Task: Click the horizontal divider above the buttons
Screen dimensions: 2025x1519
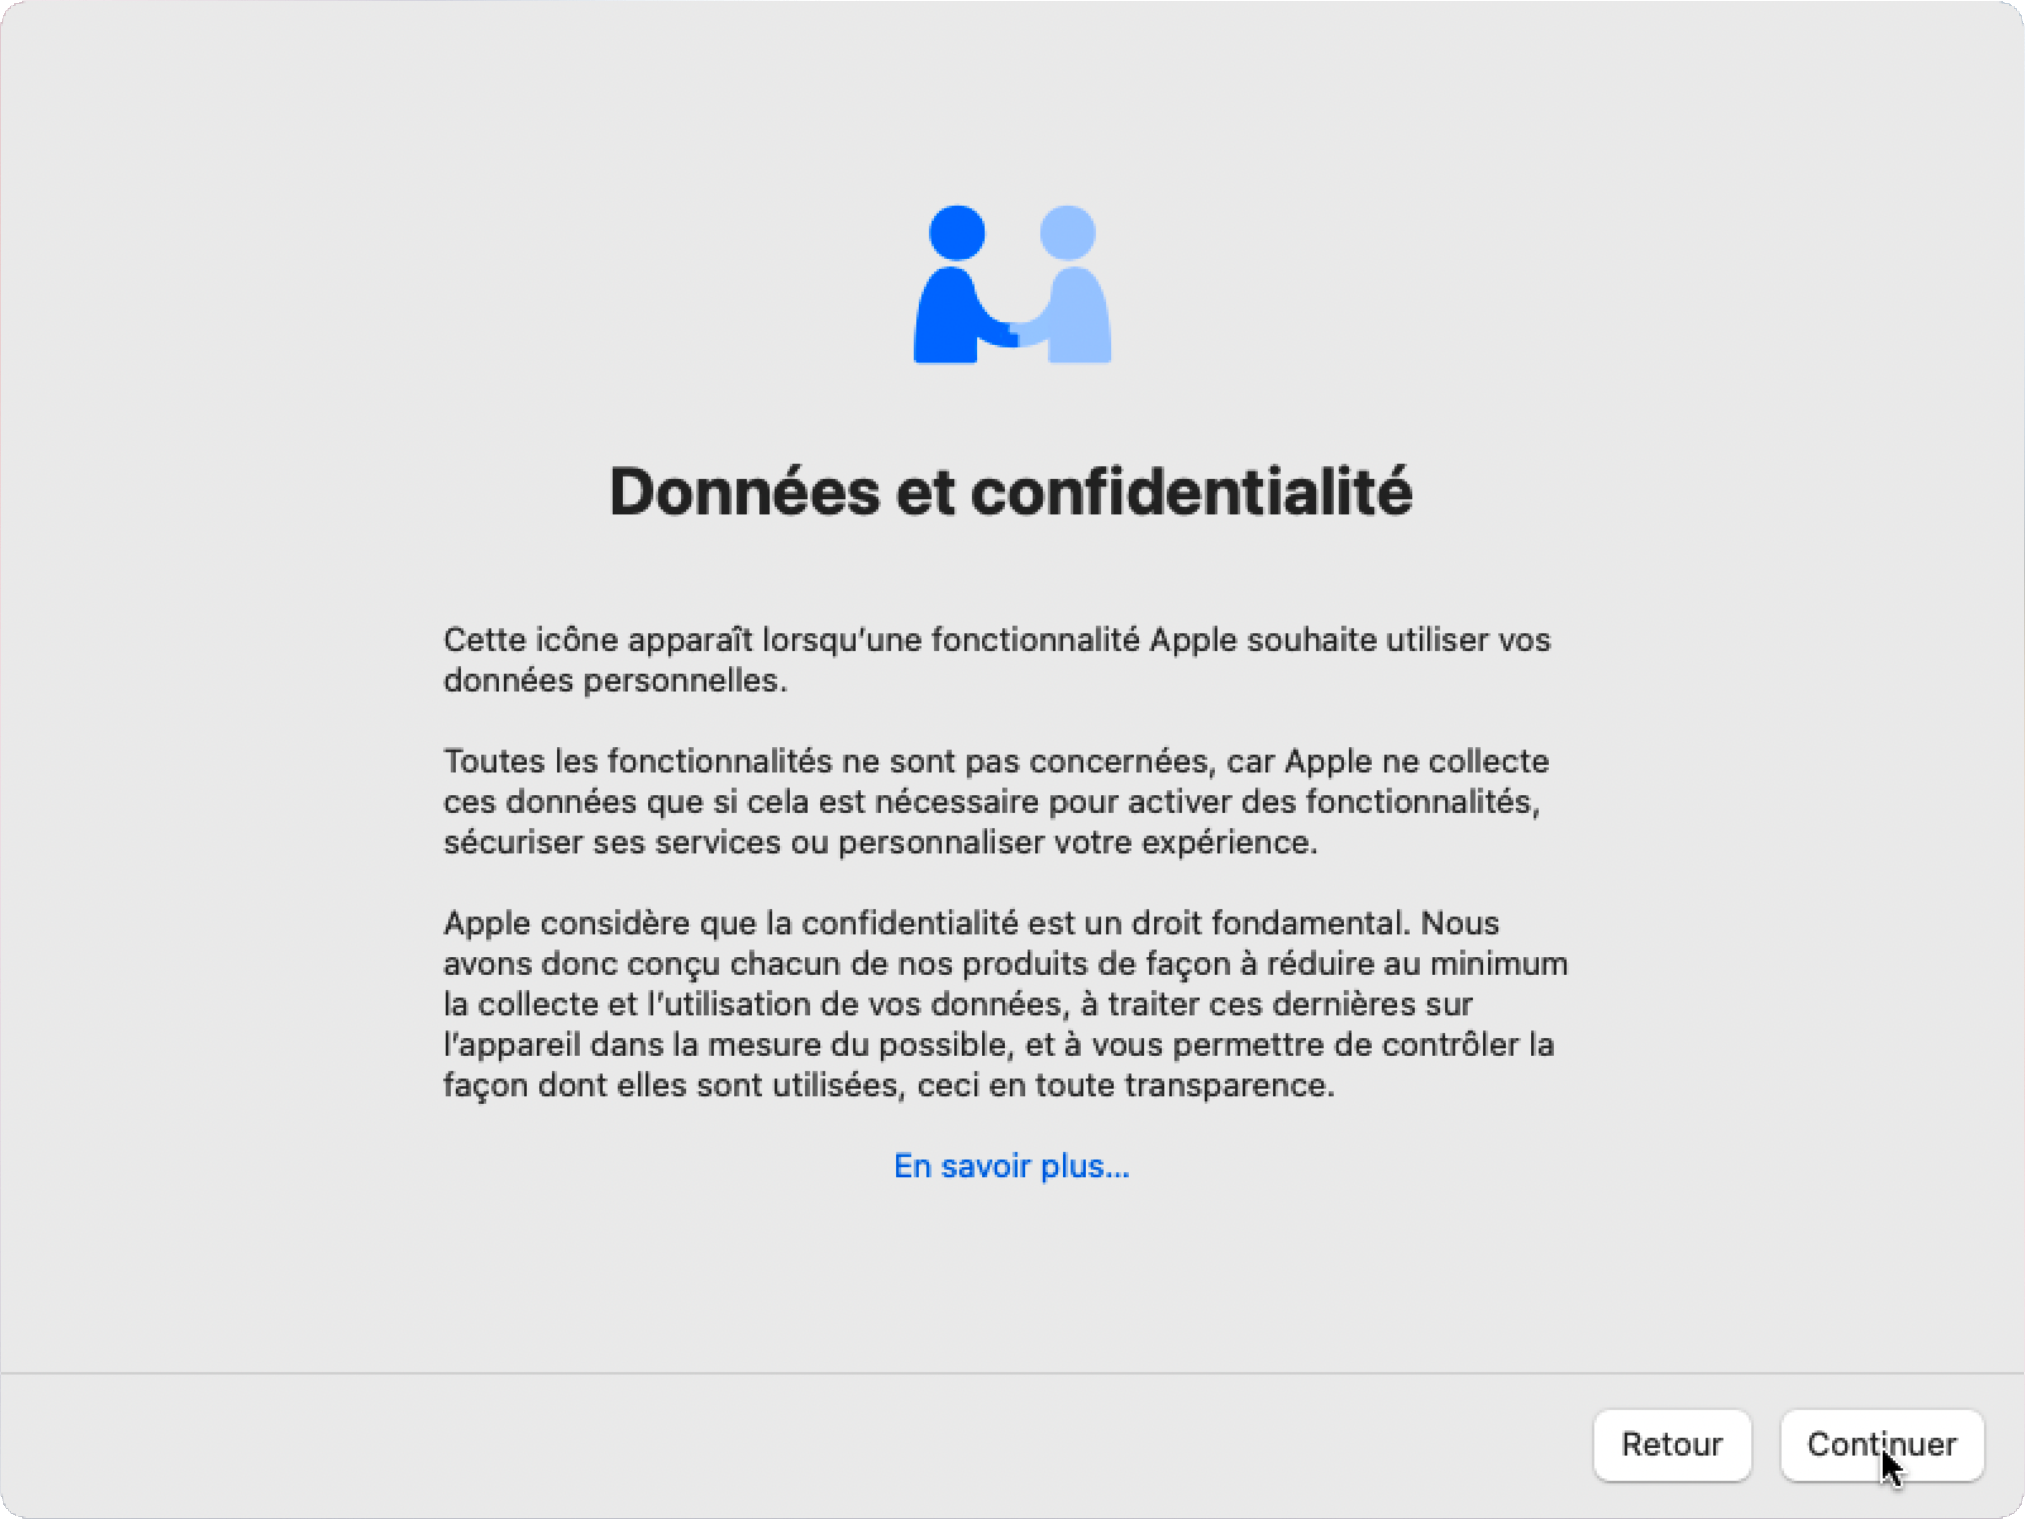Action: pos(1012,1373)
